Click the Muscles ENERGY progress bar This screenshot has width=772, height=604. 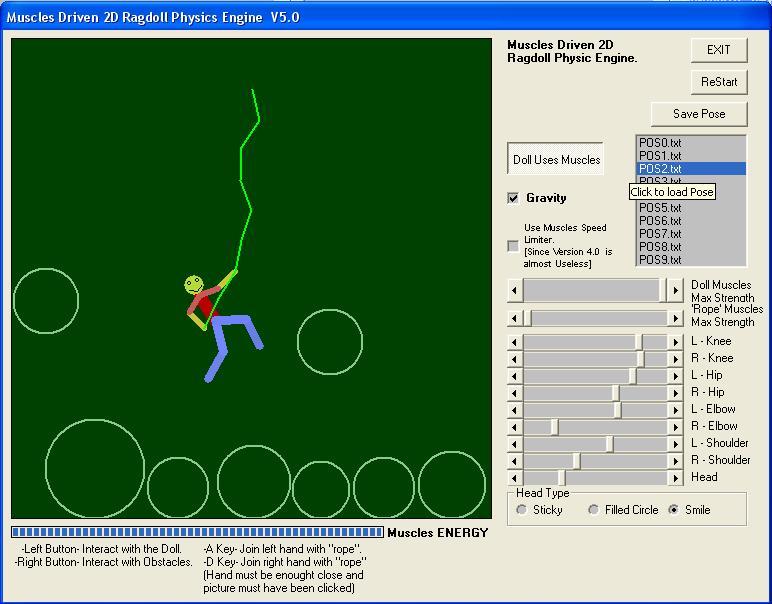(197, 532)
